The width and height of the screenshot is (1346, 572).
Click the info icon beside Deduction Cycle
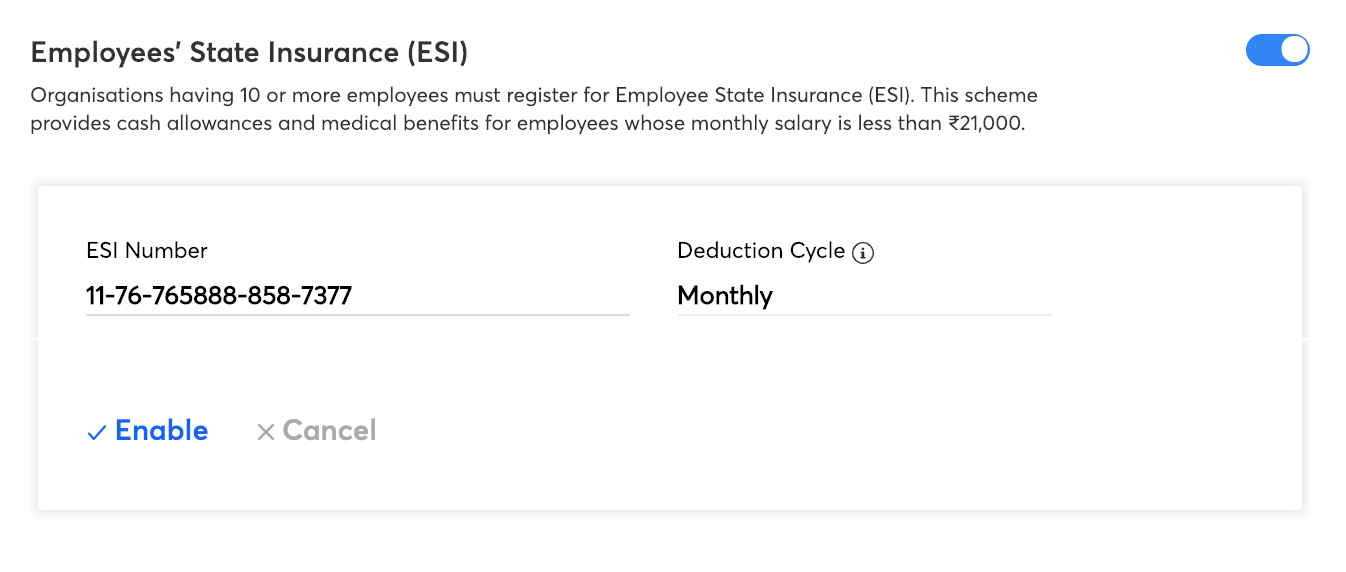point(863,253)
